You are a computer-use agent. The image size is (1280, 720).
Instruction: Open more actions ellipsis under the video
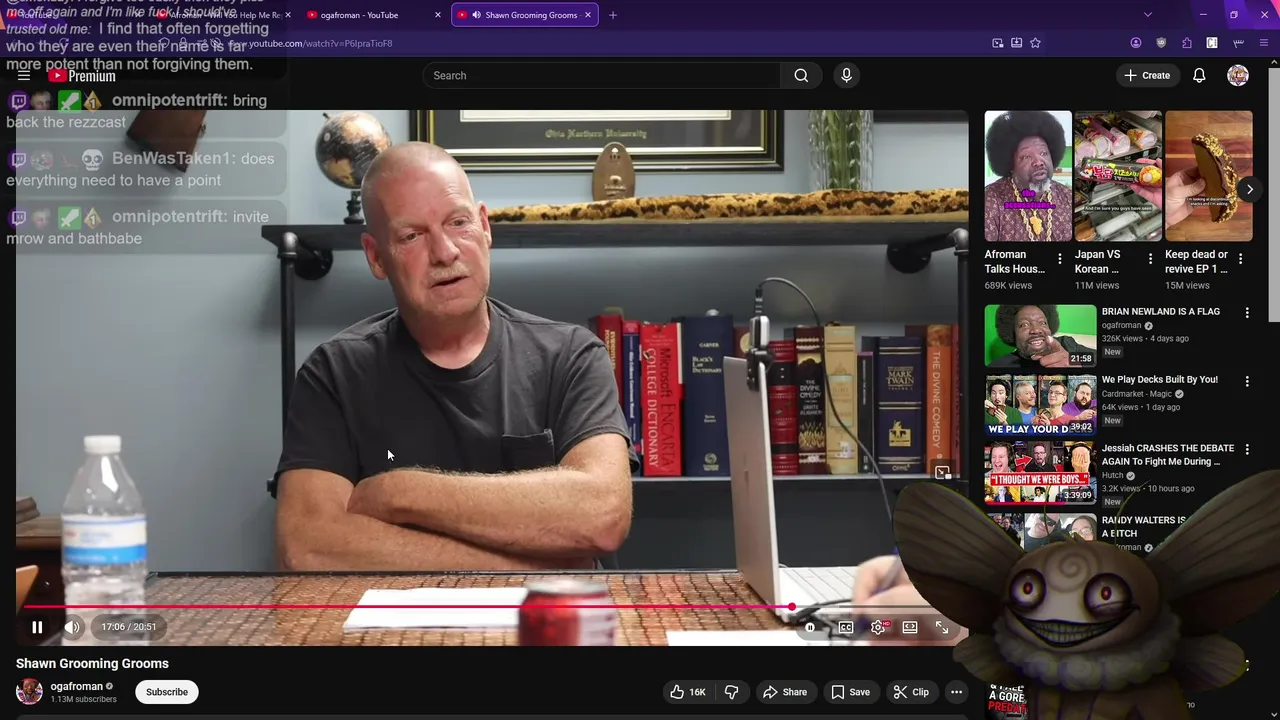956,692
